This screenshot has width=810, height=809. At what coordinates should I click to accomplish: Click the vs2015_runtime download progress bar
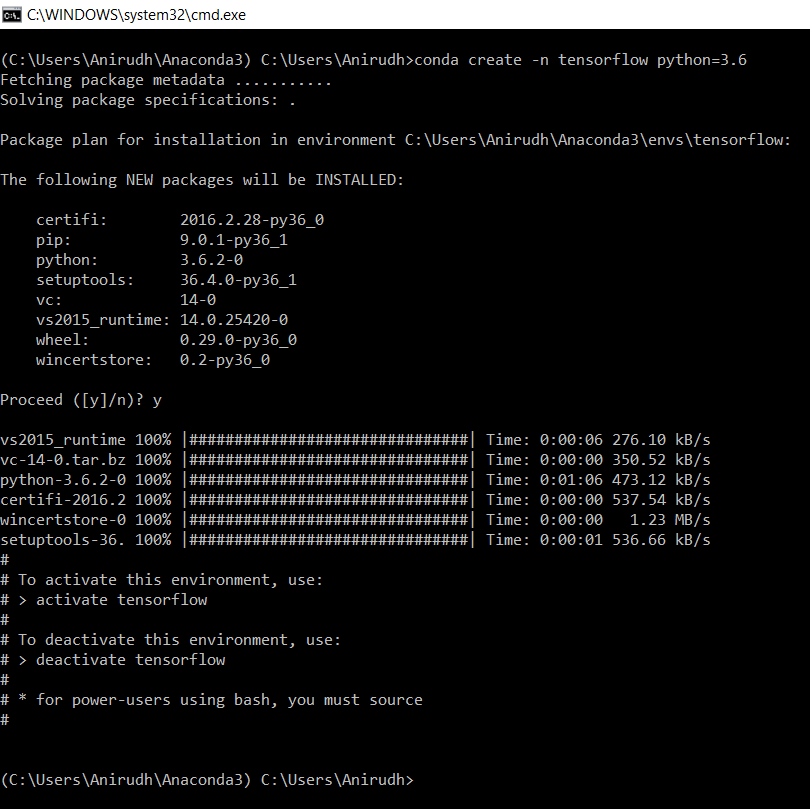point(329,440)
